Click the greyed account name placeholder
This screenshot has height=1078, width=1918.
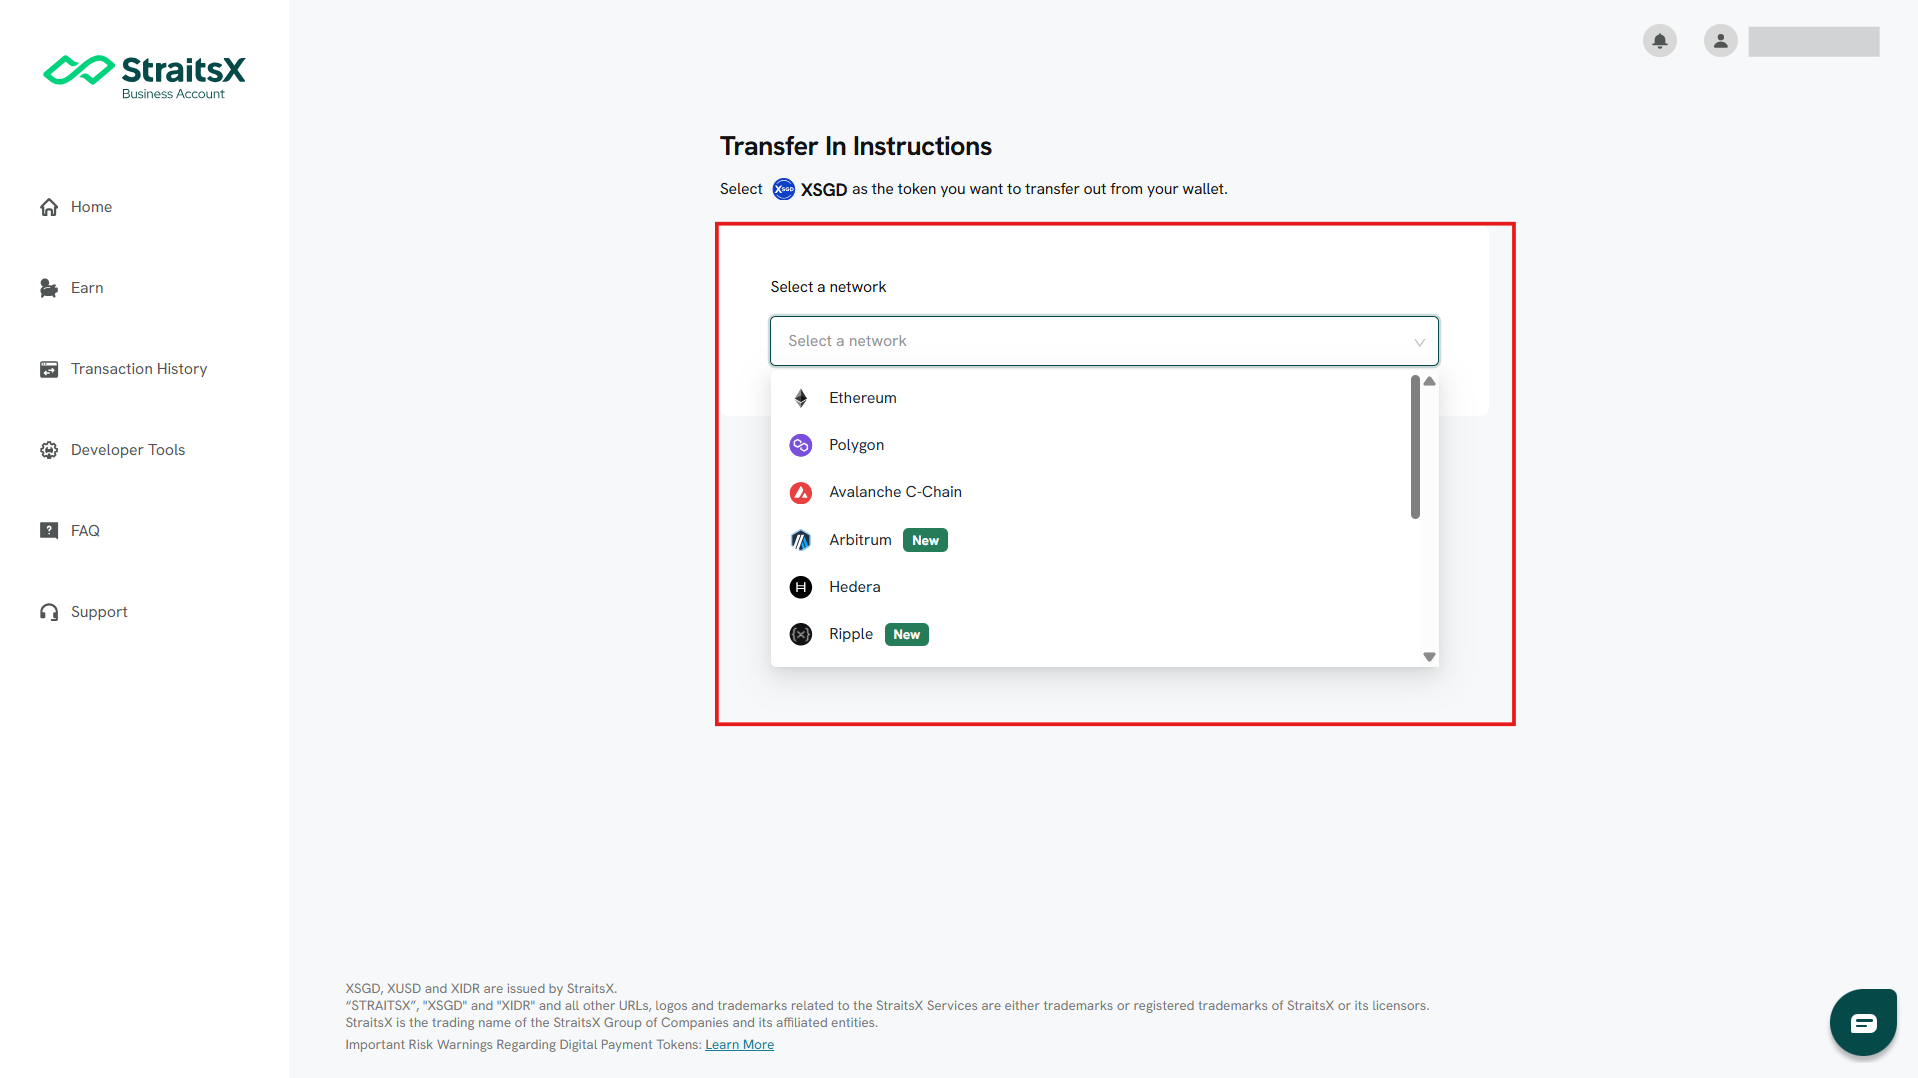[x=1813, y=41]
